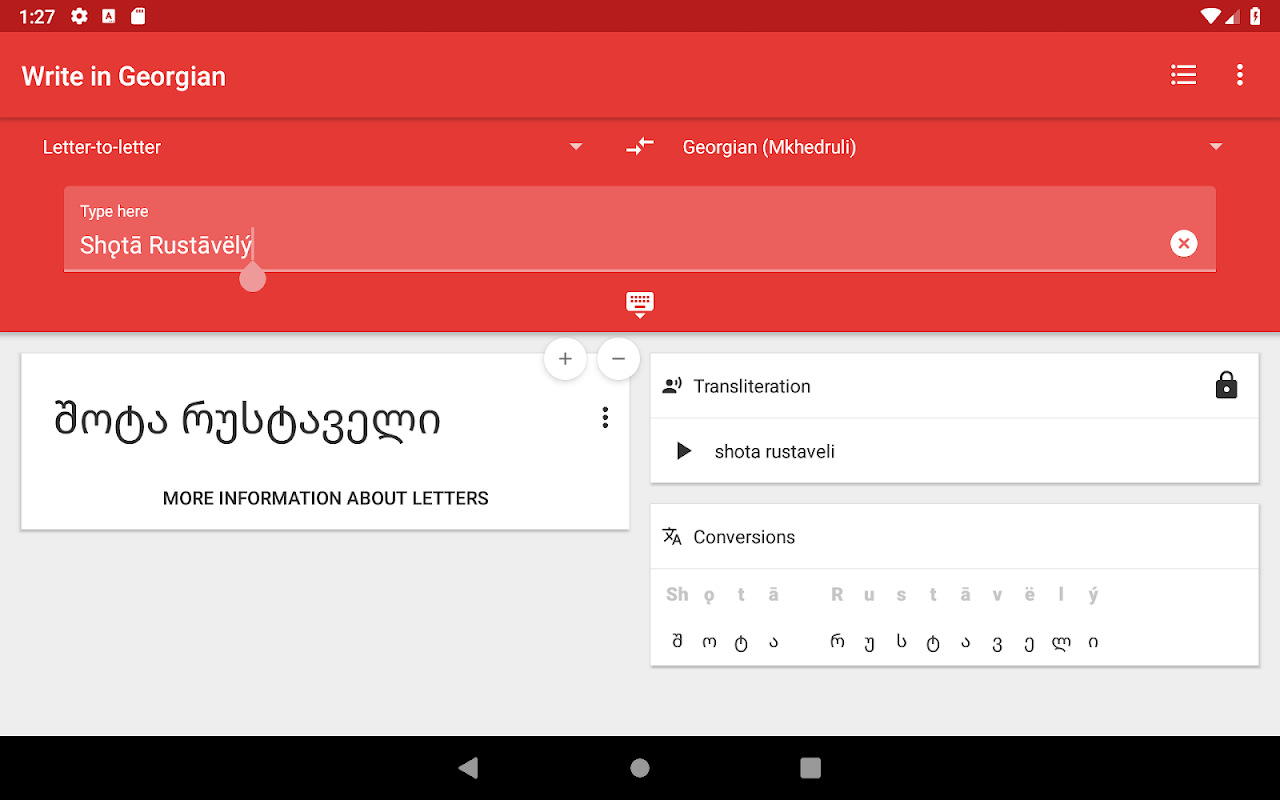Select the შ Georgian letter in Conversions

[x=677, y=642]
